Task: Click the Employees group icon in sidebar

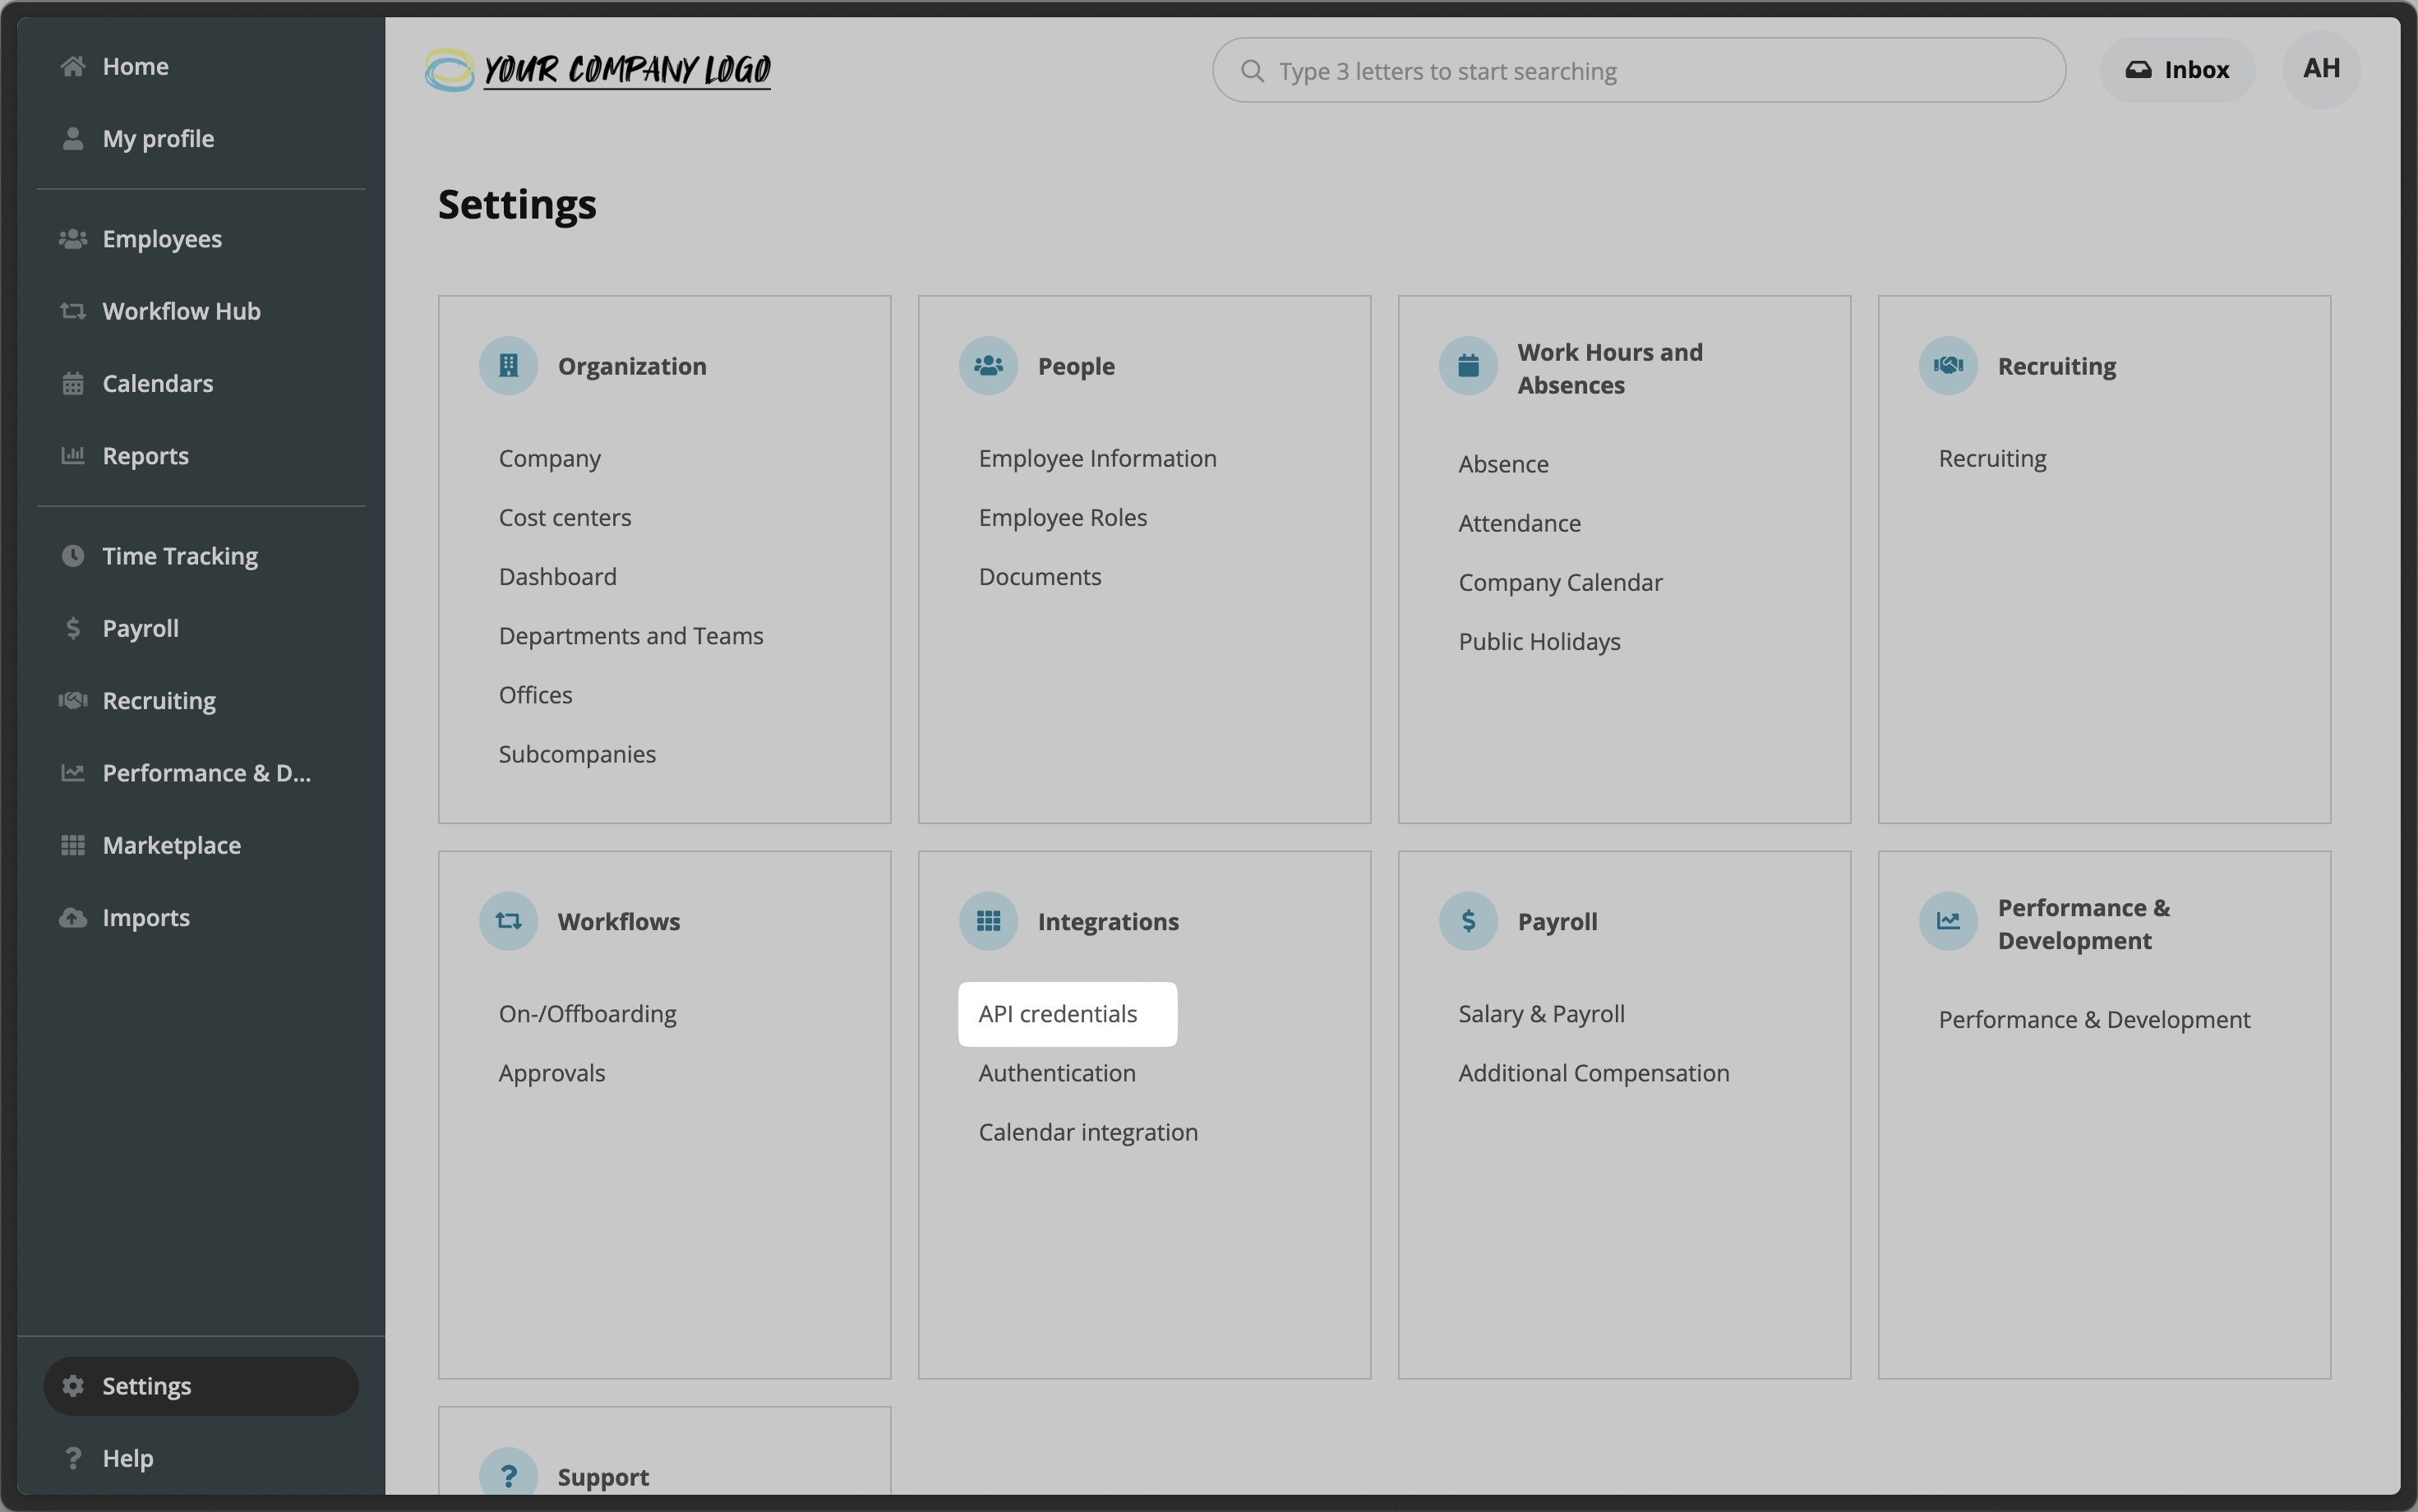Action: click(x=72, y=239)
